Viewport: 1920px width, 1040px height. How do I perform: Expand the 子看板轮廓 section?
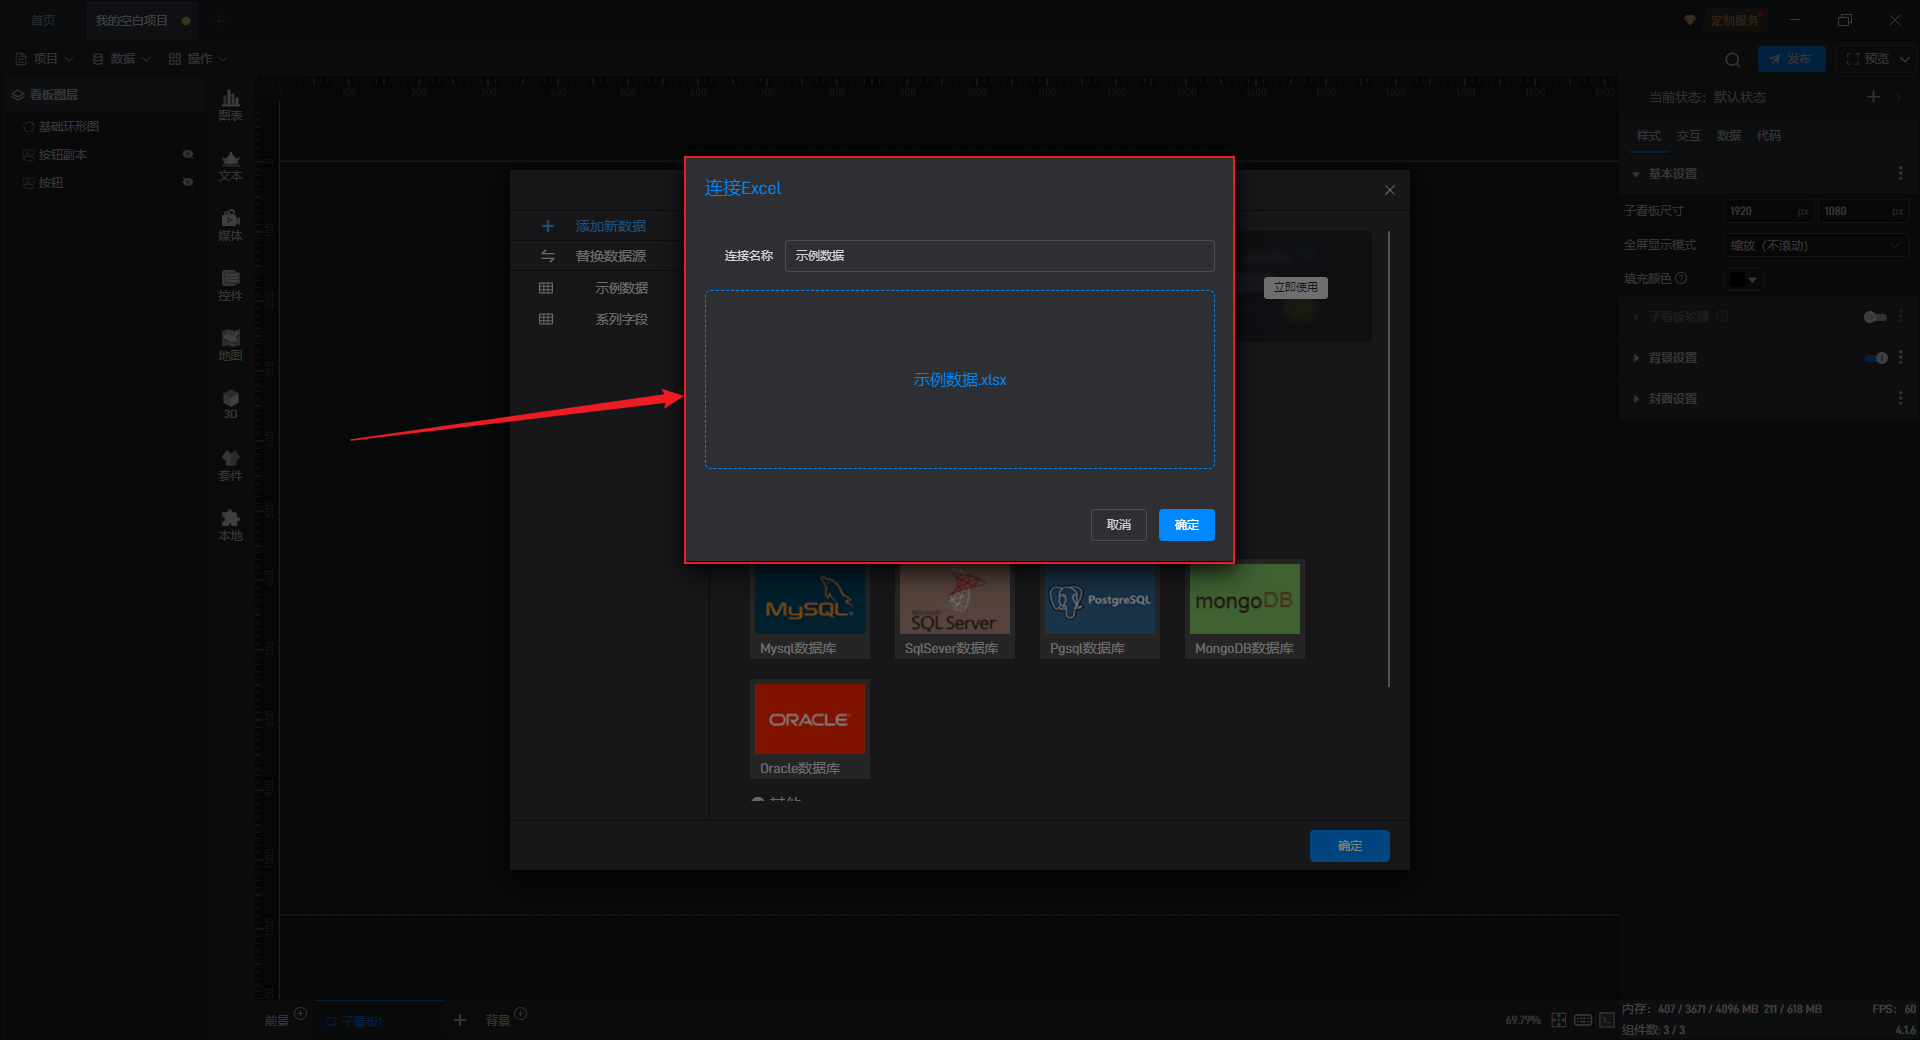[x=1636, y=317]
